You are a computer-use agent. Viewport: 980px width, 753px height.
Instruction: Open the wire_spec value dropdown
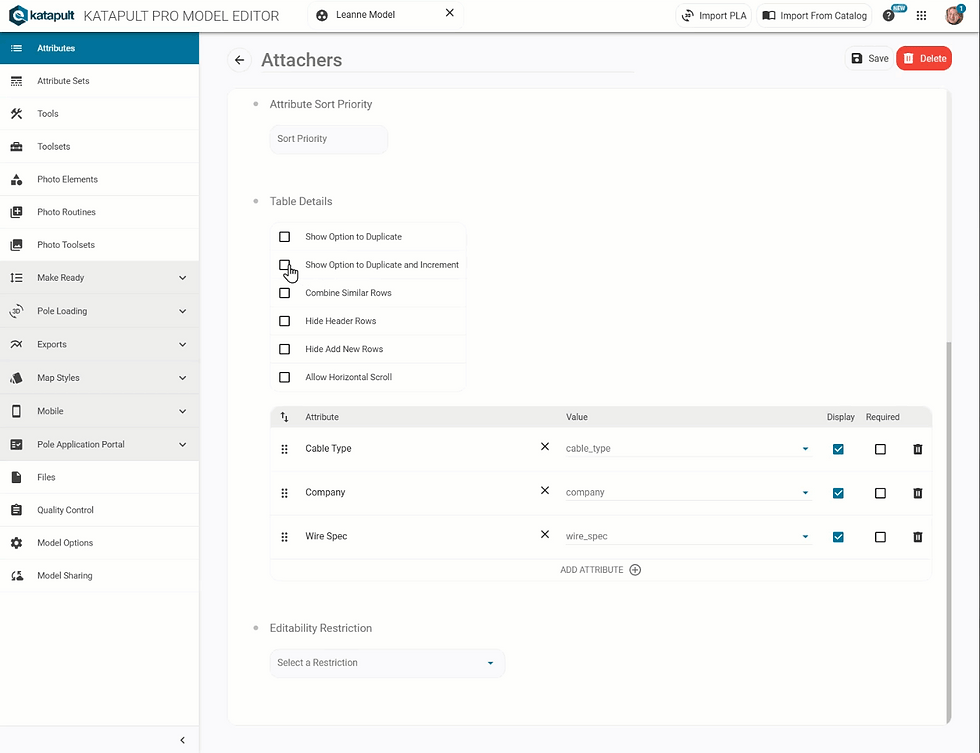[x=688, y=536]
